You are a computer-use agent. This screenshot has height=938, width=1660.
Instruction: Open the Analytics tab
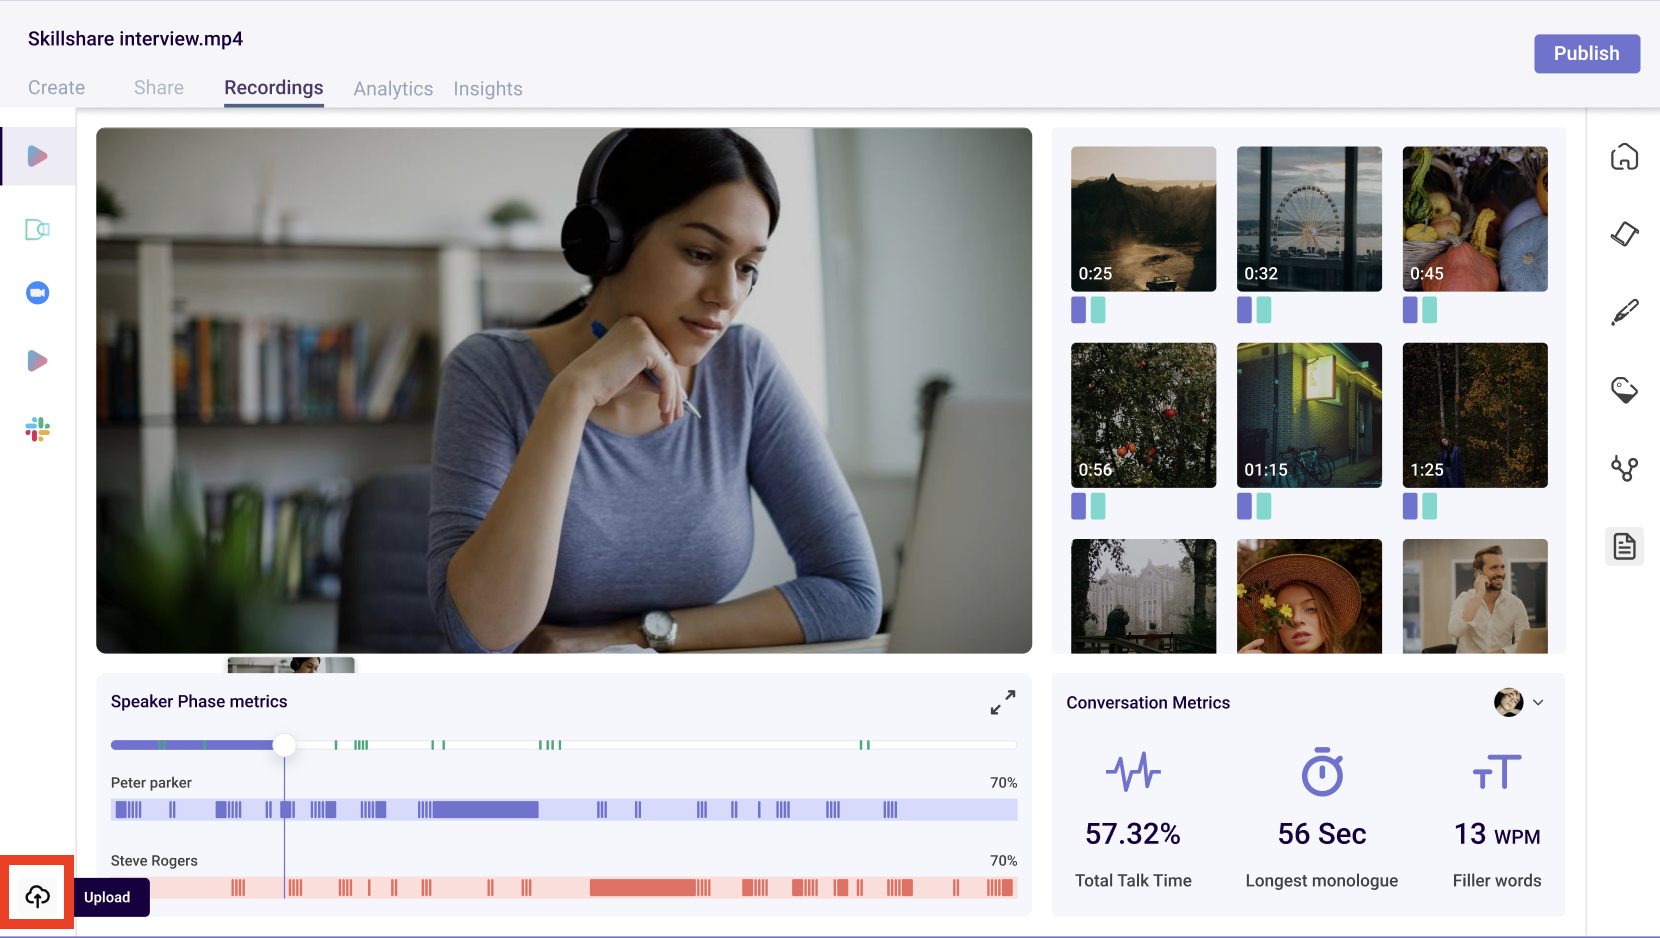pos(393,89)
